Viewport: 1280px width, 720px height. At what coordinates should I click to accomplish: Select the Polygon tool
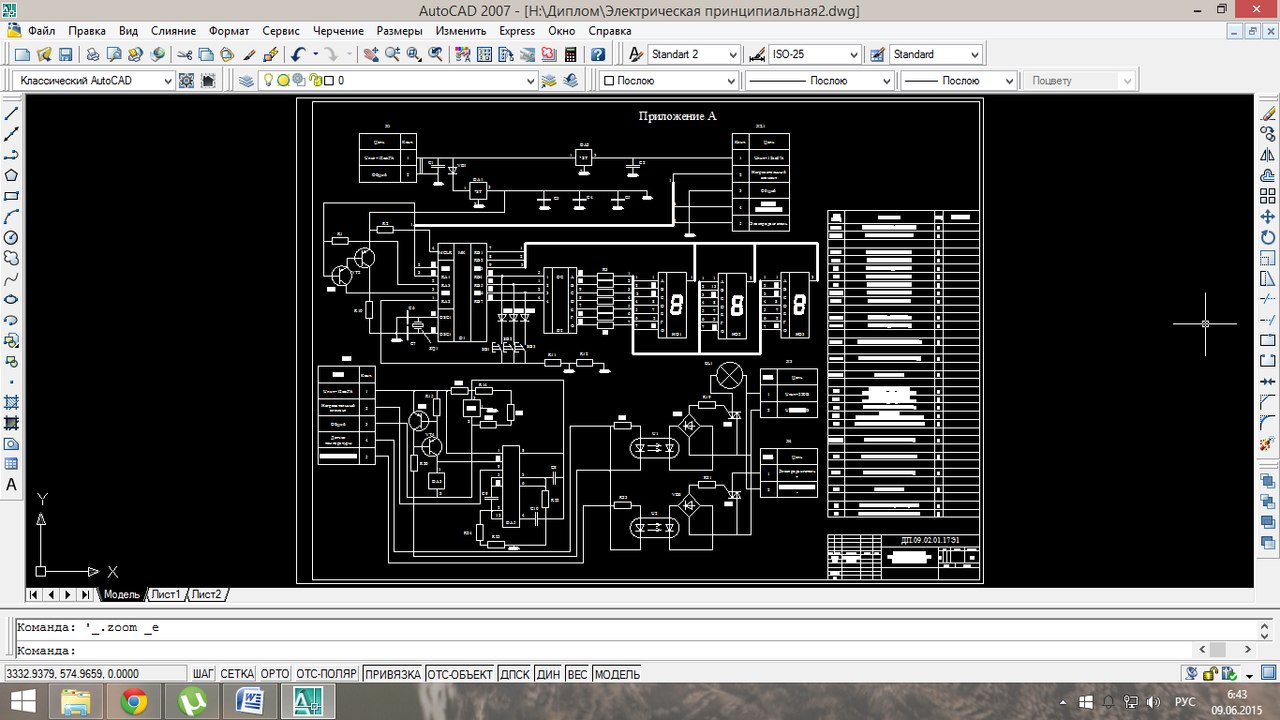pos(12,175)
